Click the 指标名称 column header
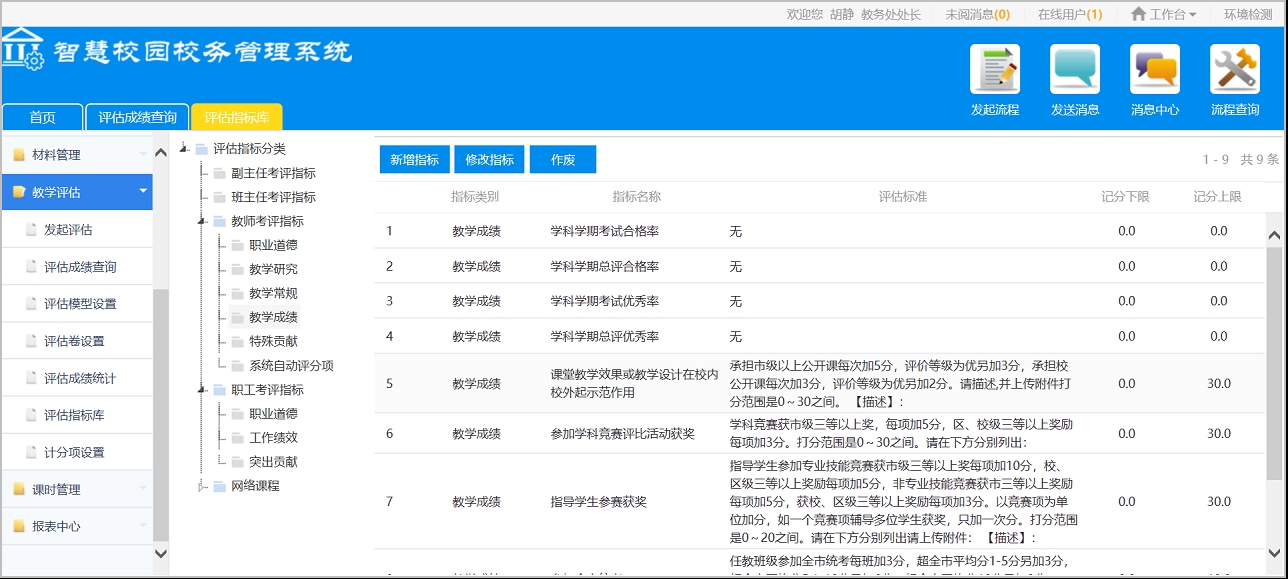Image resolution: width=1288 pixels, height=579 pixels. (x=636, y=197)
